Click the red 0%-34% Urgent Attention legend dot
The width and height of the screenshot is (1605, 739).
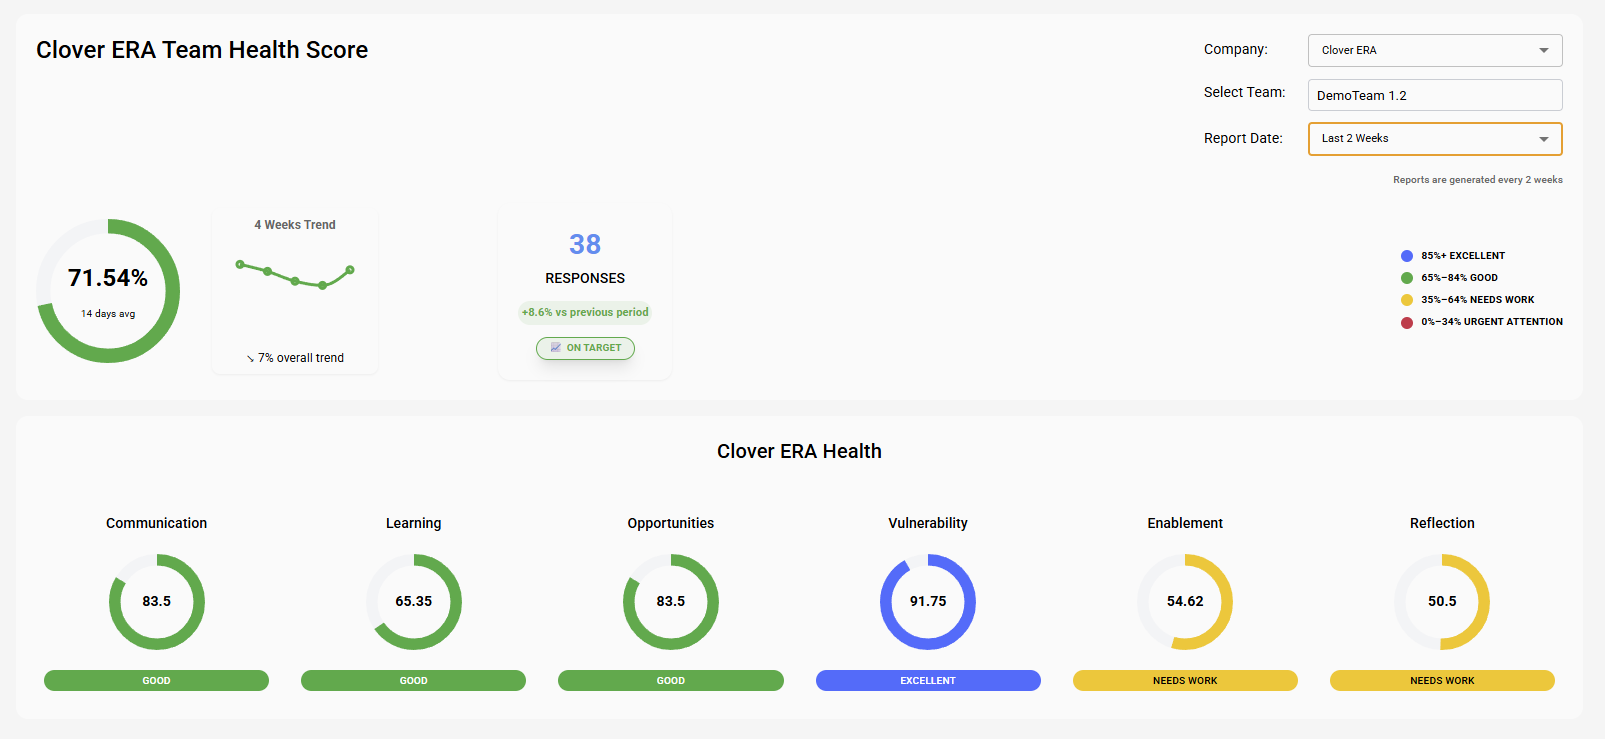coord(1407,322)
